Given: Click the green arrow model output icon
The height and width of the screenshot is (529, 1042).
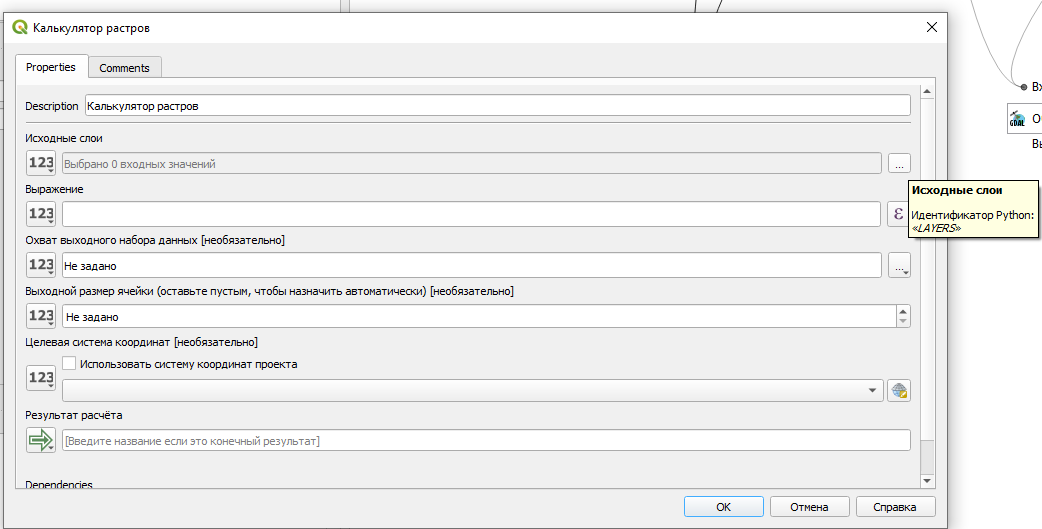Looking at the screenshot, I should tap(41, 440).
